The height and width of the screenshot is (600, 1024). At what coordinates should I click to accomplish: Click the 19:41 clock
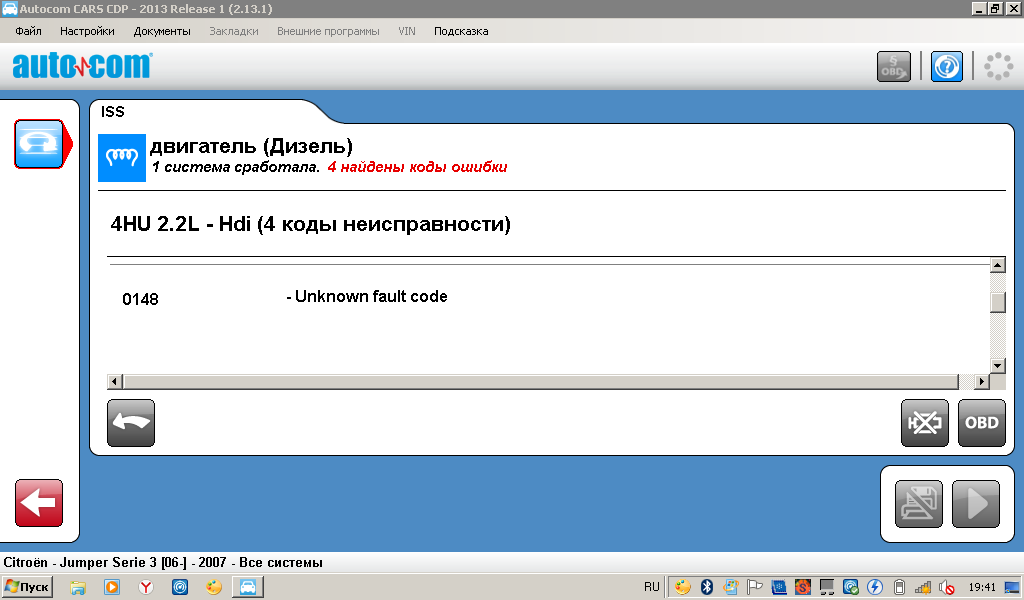coord(982,588)
